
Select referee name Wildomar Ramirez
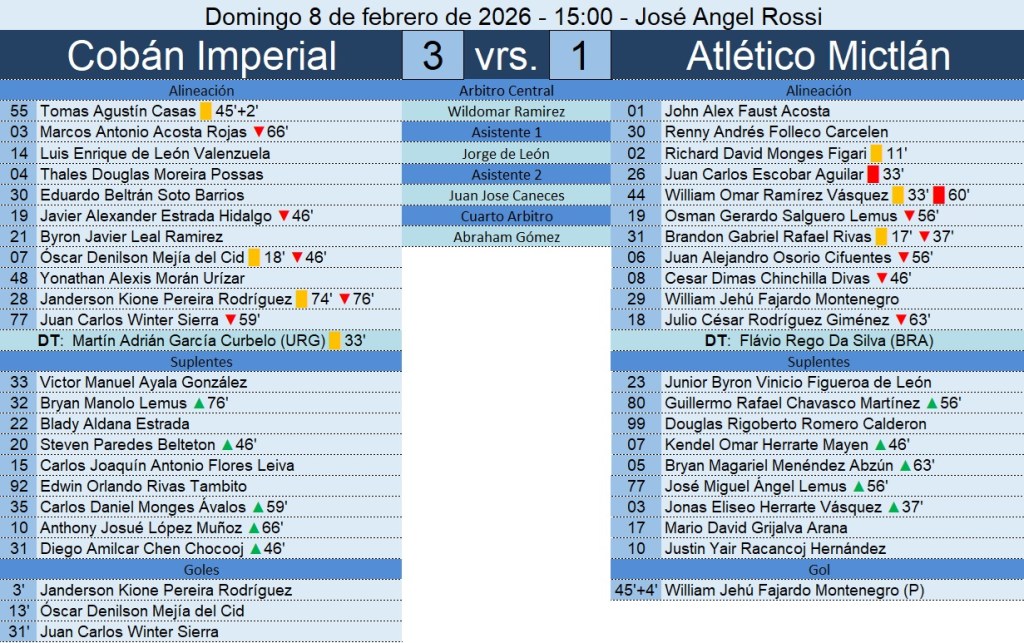coord(506,112)
